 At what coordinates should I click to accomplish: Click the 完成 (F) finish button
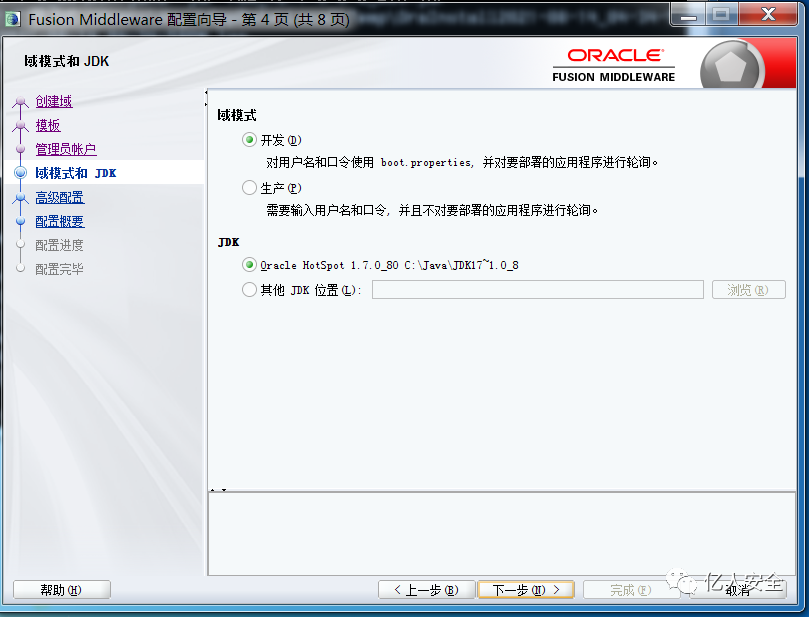[x=630, y=590]
